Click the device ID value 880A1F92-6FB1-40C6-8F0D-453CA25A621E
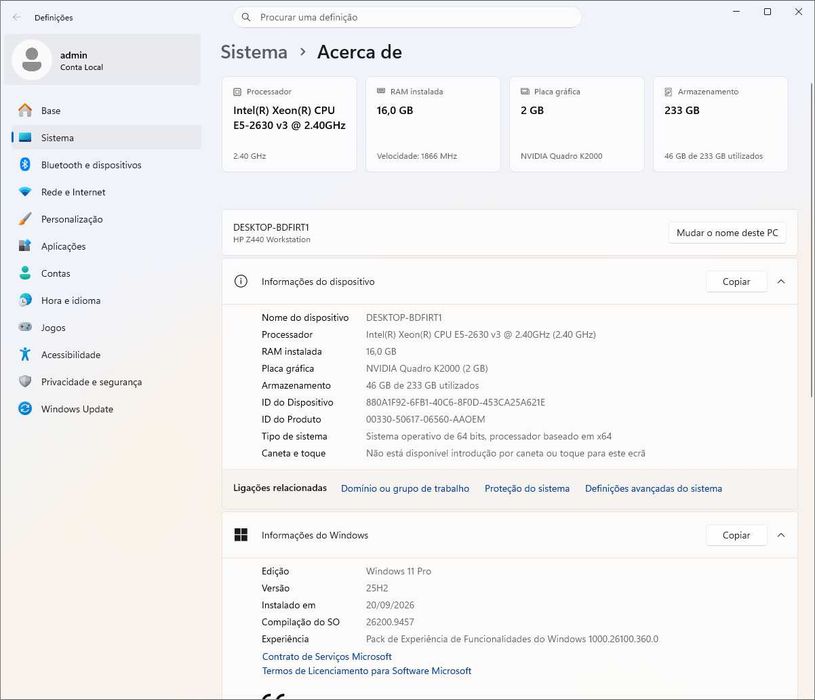Screen dimensions: 815x700 [x=455, y=402]
